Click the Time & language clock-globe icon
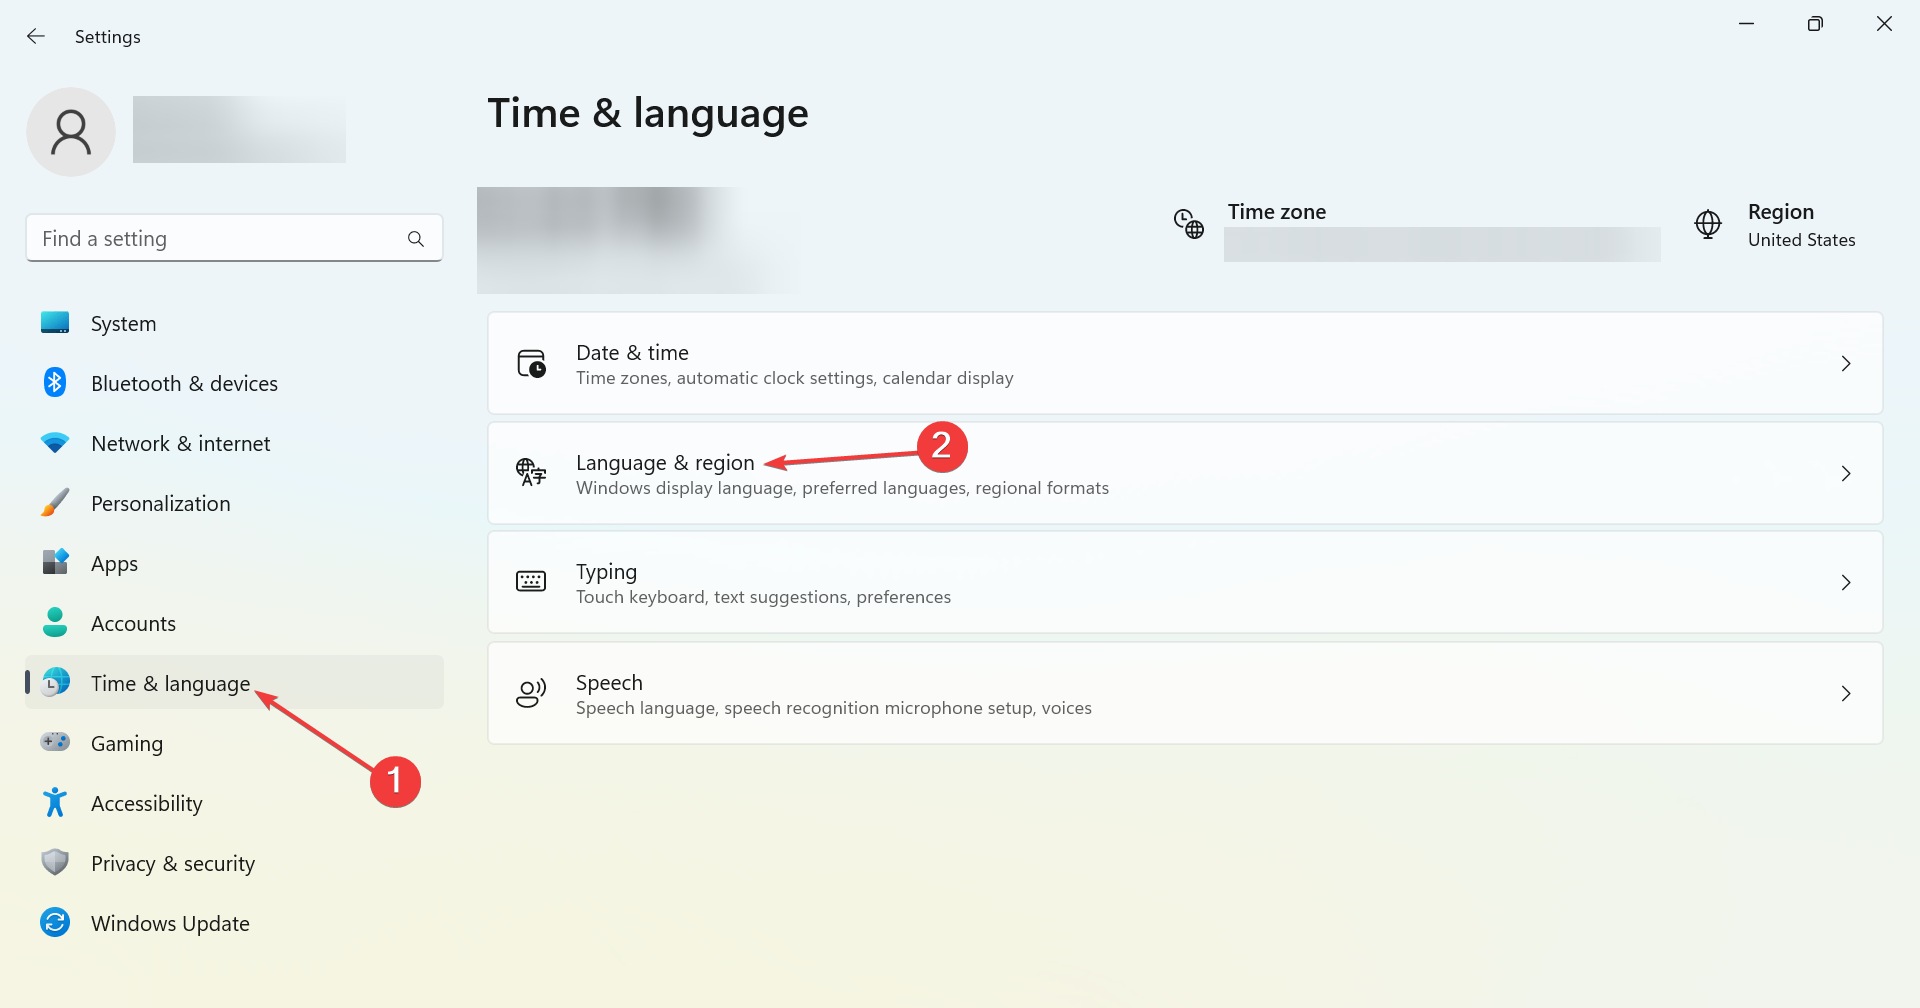 (55, 682)
